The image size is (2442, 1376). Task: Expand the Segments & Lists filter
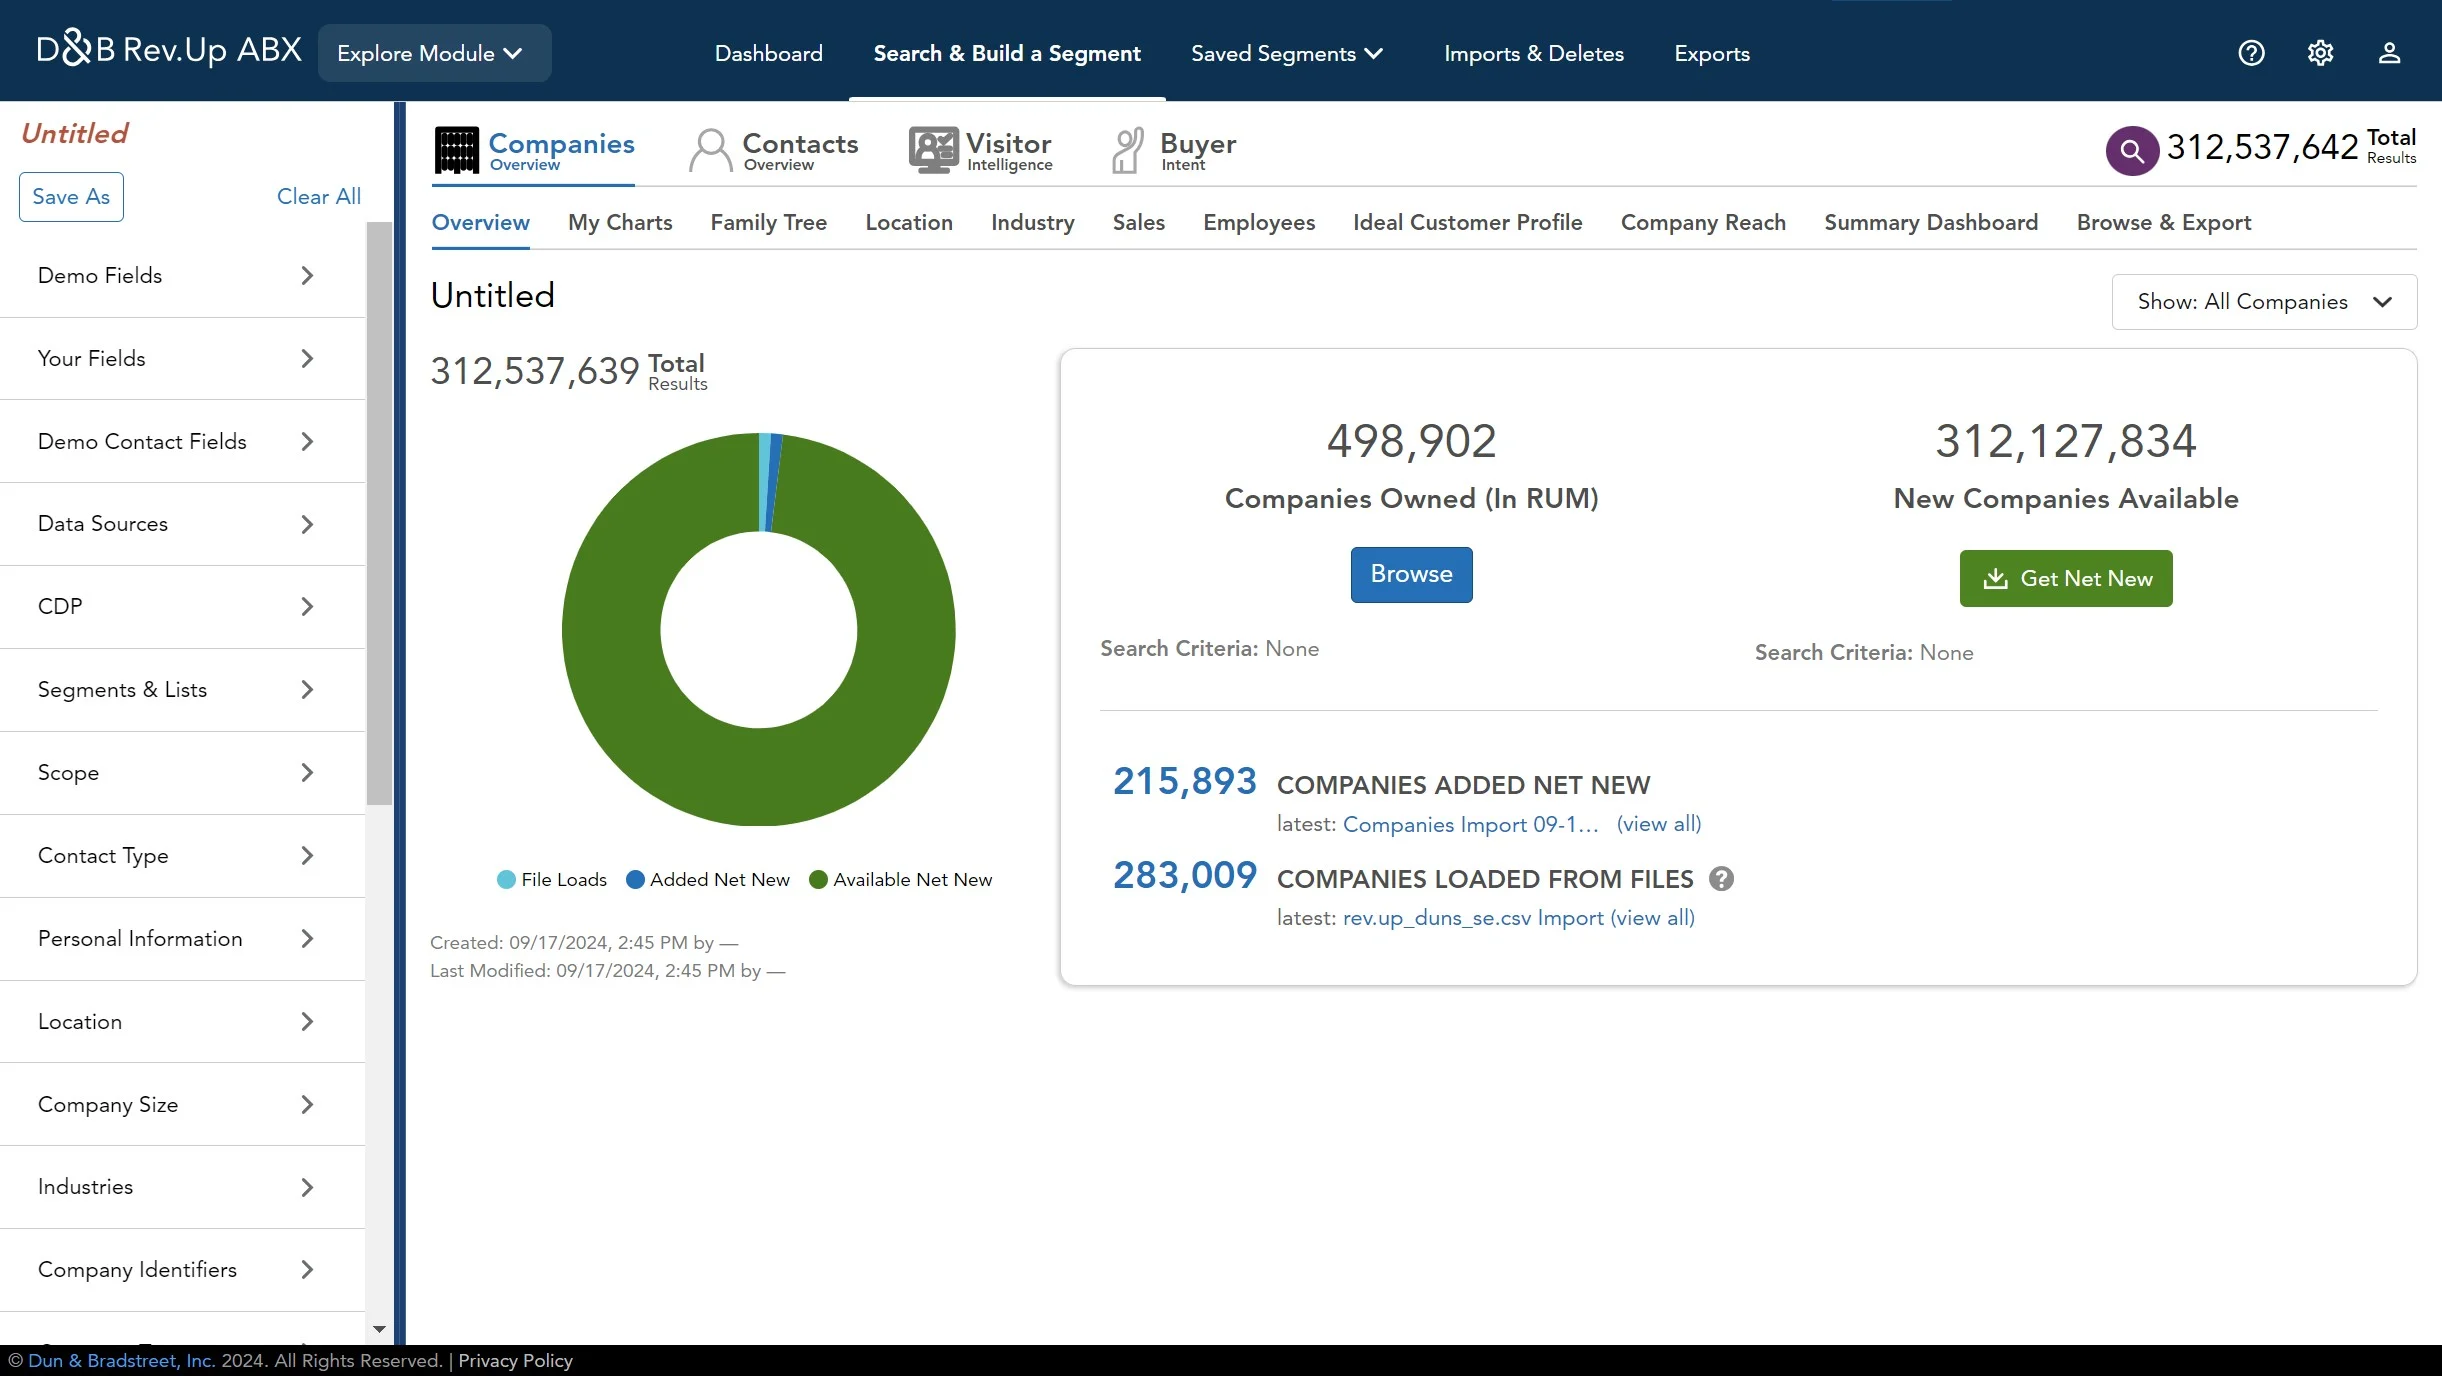coord(182,690)
